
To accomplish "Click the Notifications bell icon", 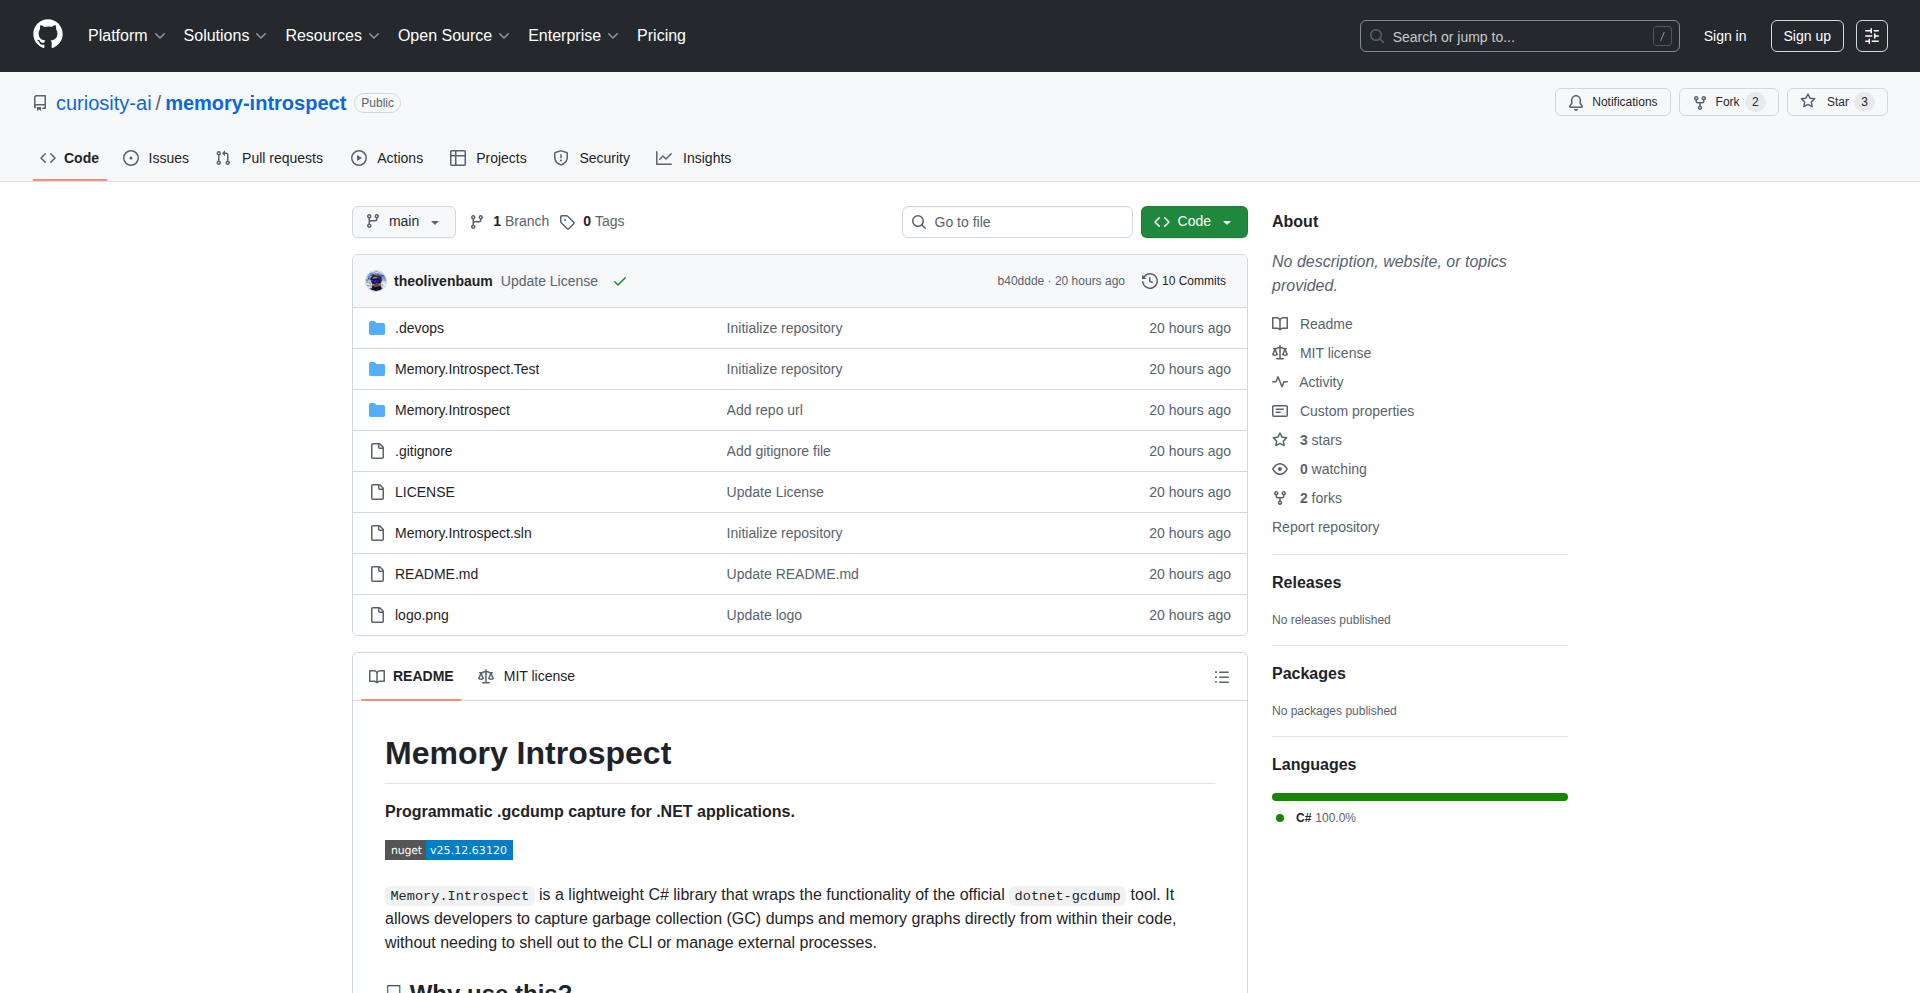I will 1576,102.
